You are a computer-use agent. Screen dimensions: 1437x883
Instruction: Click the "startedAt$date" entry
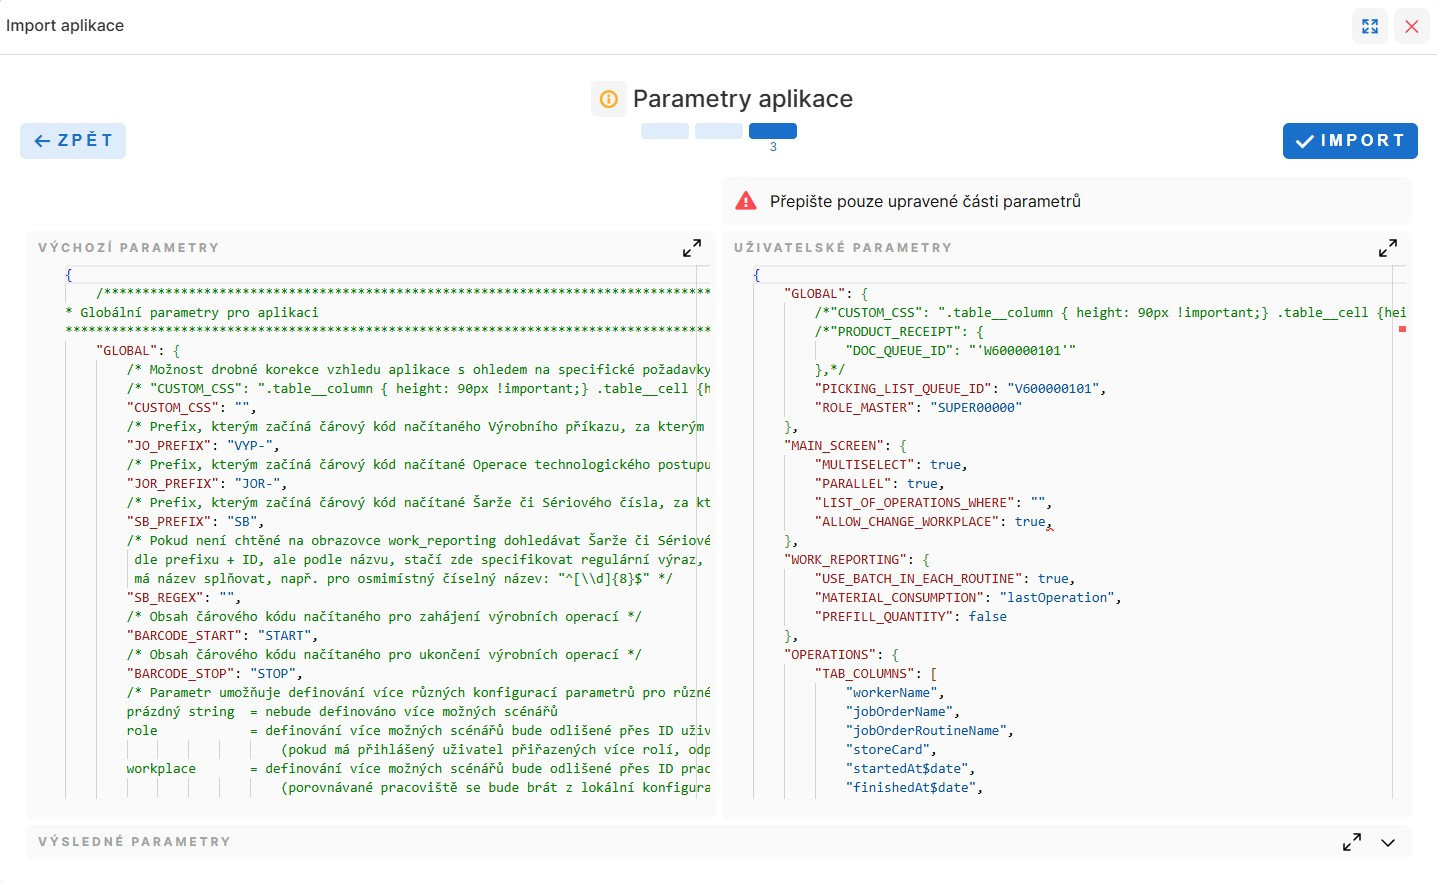coord(910,769)
